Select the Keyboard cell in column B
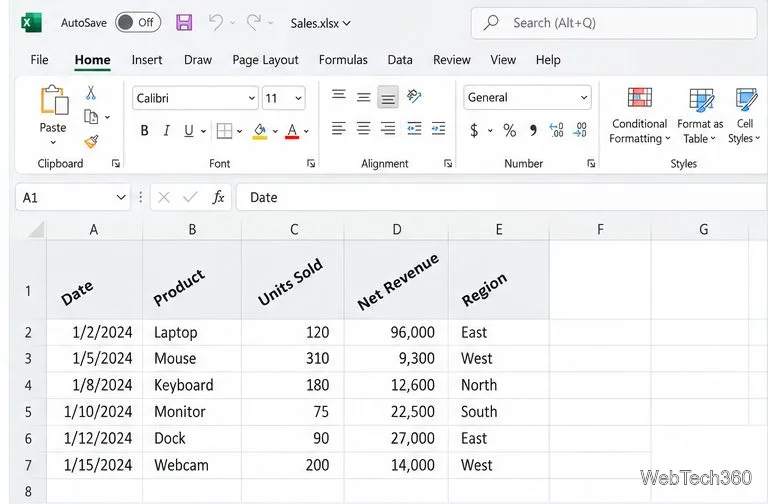 [x=192, y=385]
